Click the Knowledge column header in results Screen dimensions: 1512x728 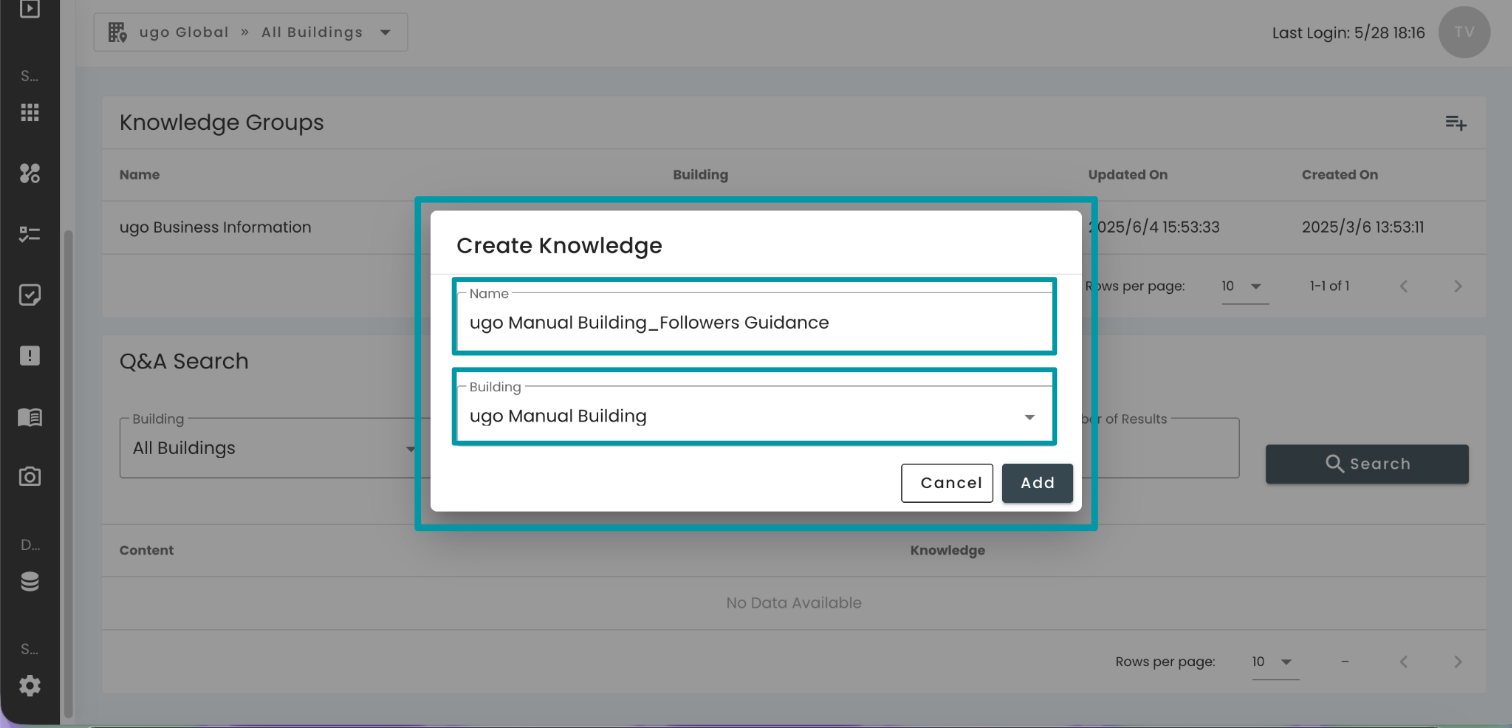(947, 550)
